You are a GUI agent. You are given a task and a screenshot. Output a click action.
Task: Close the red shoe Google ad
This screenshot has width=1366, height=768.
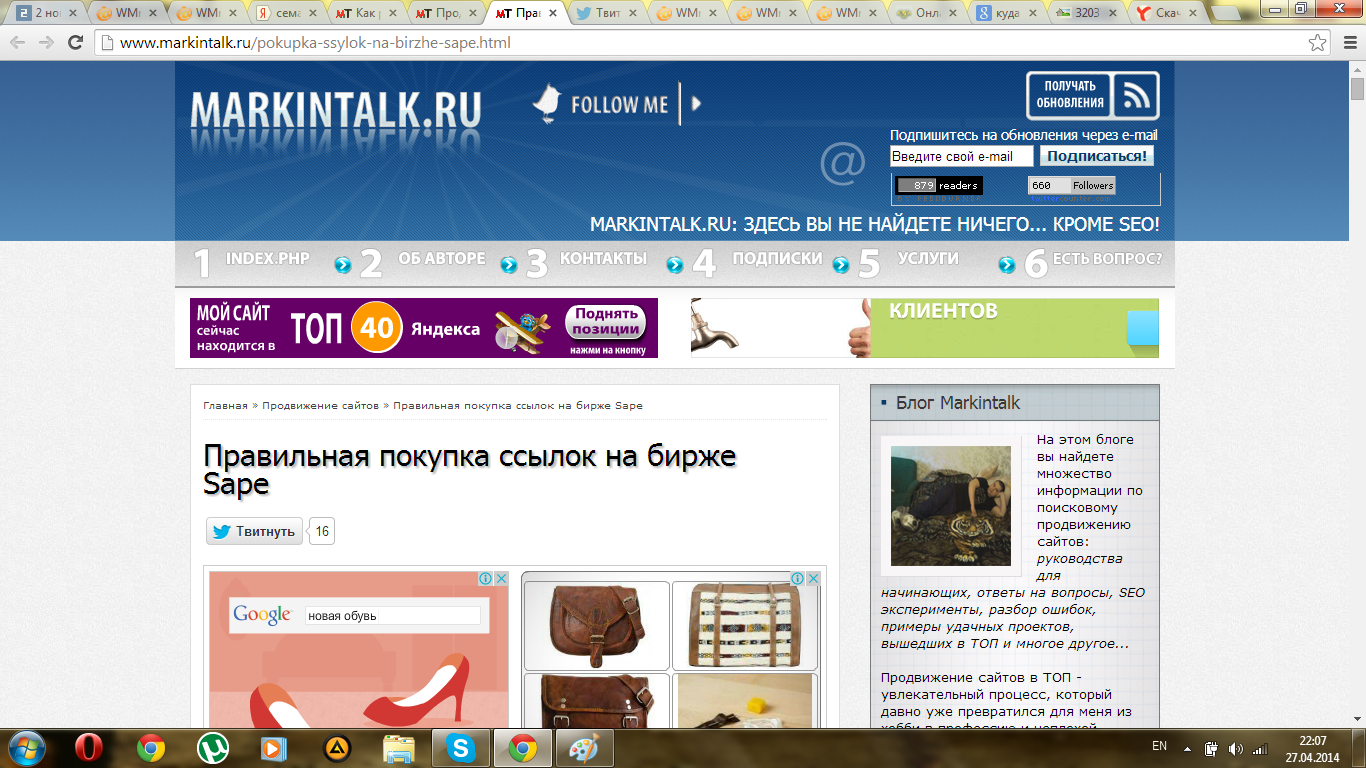tap(501, 579)
